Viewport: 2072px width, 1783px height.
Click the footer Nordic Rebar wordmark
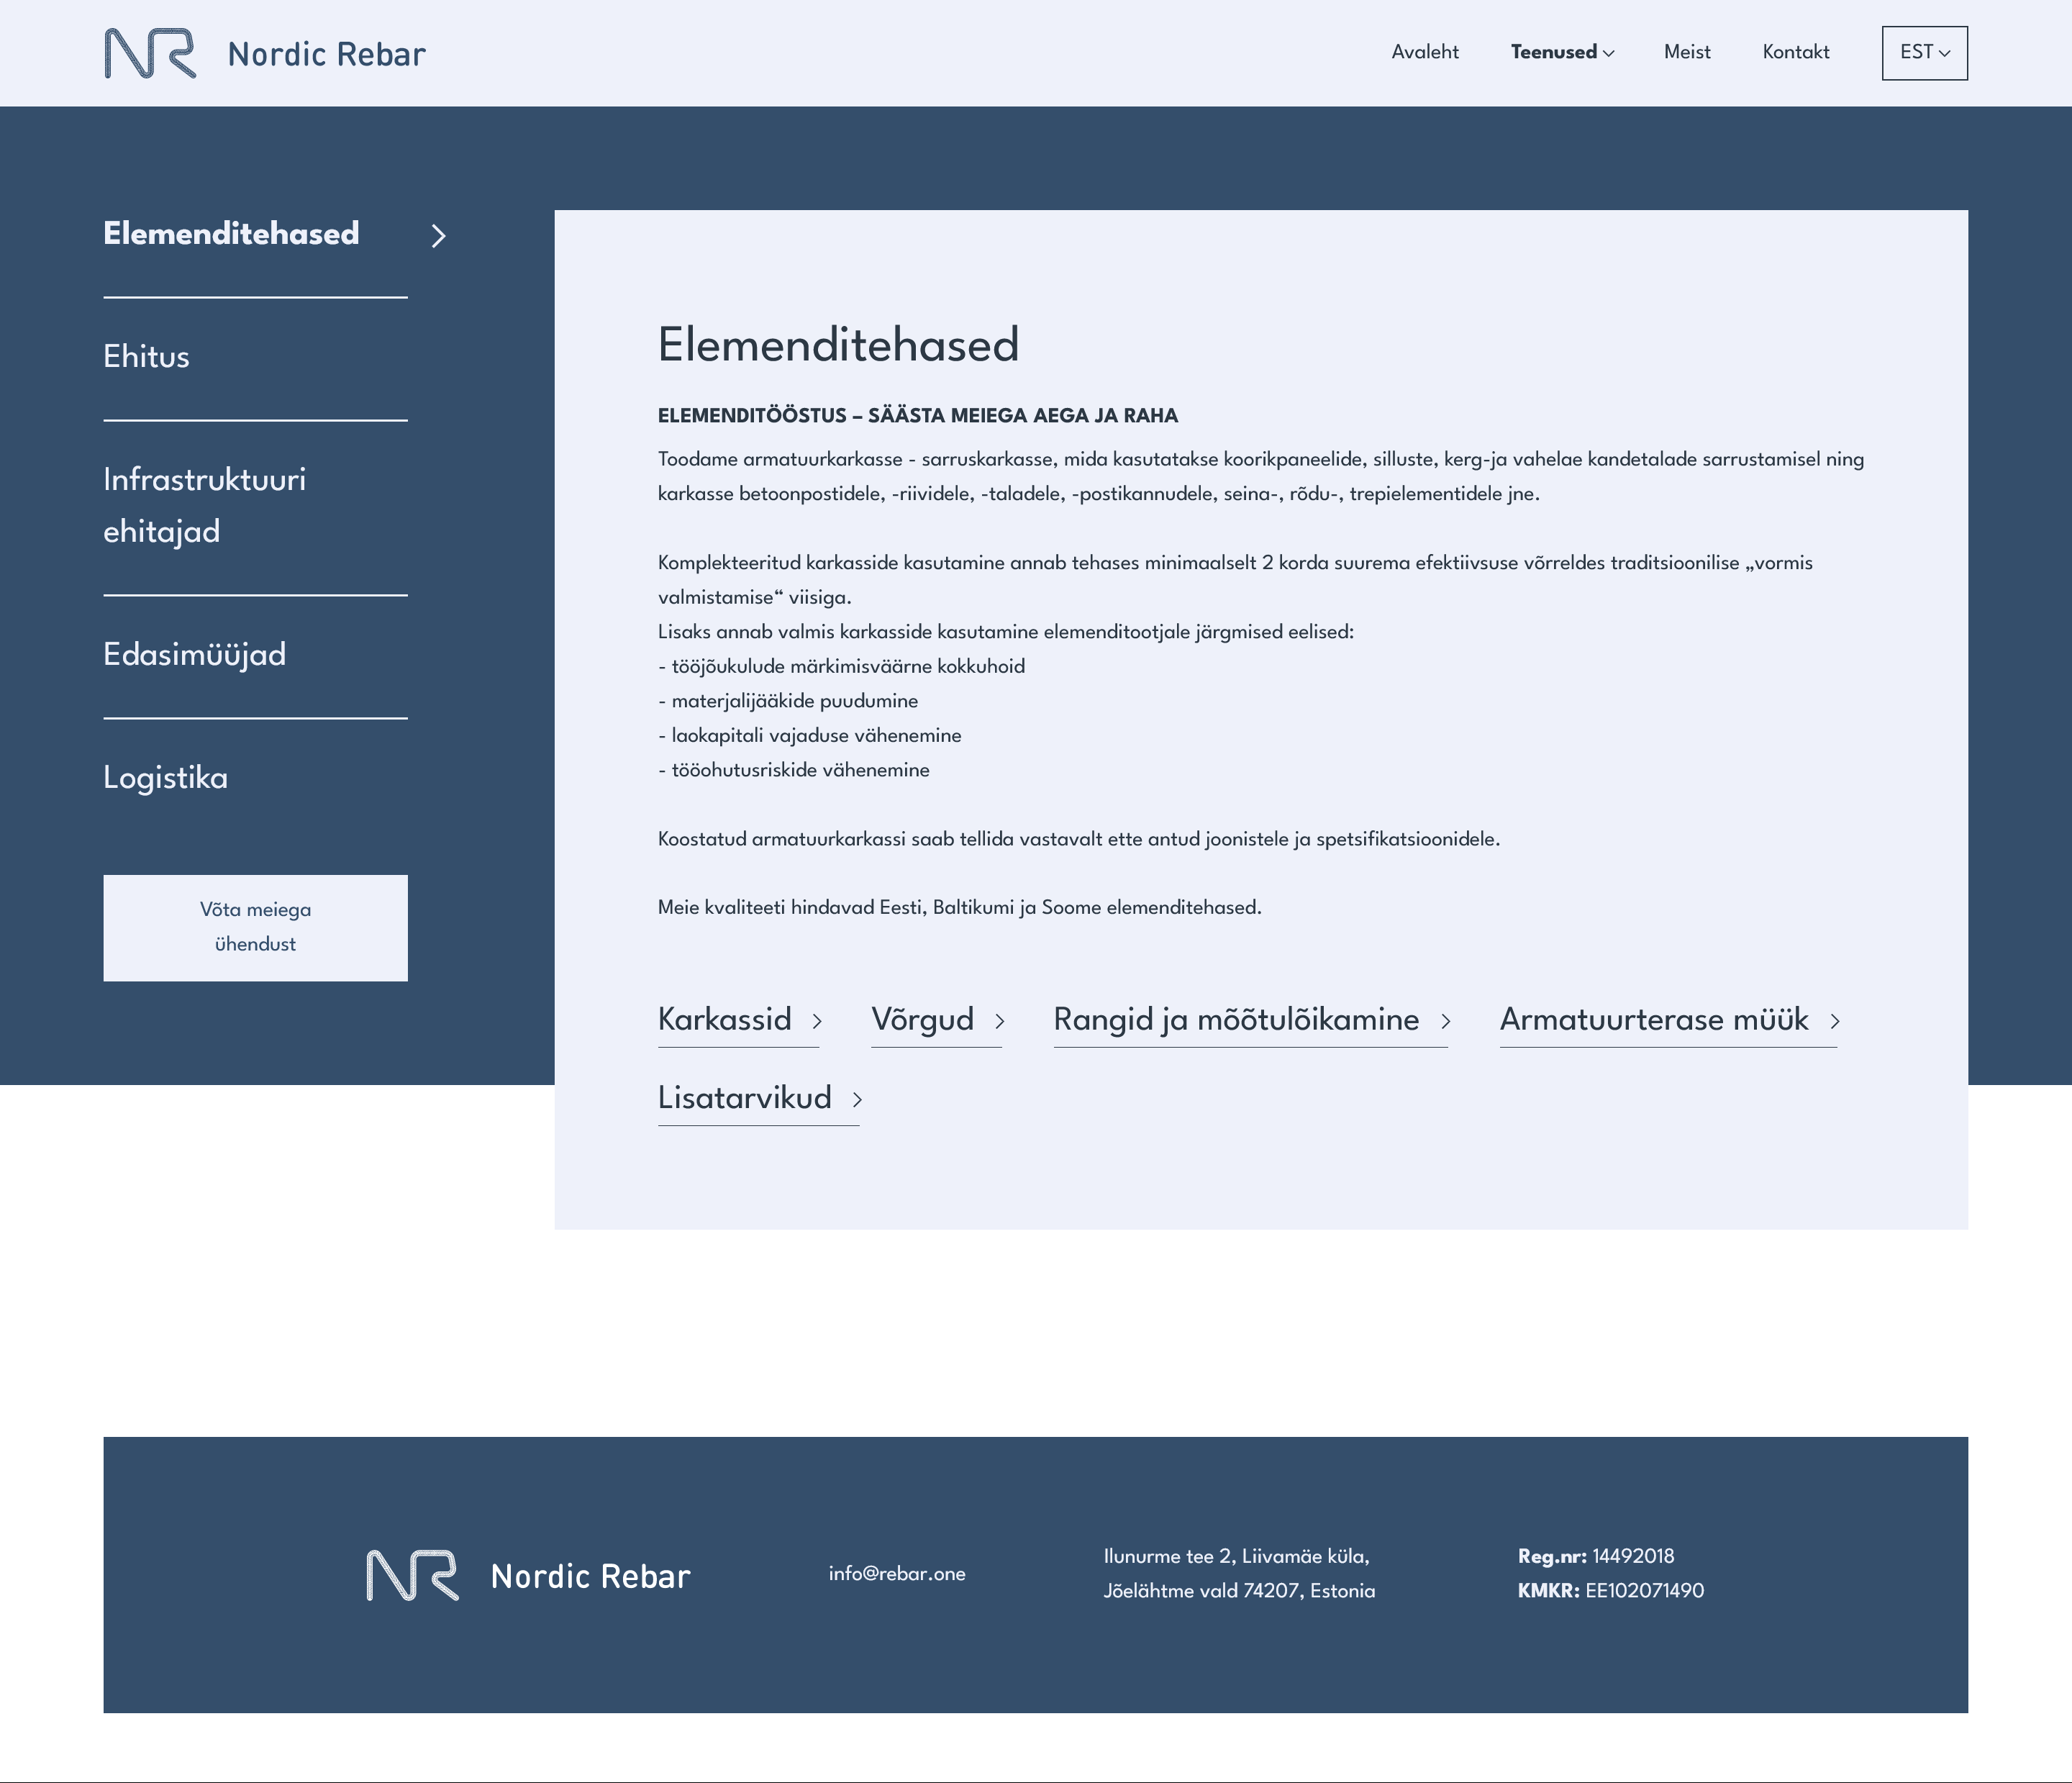[590, 1577]
